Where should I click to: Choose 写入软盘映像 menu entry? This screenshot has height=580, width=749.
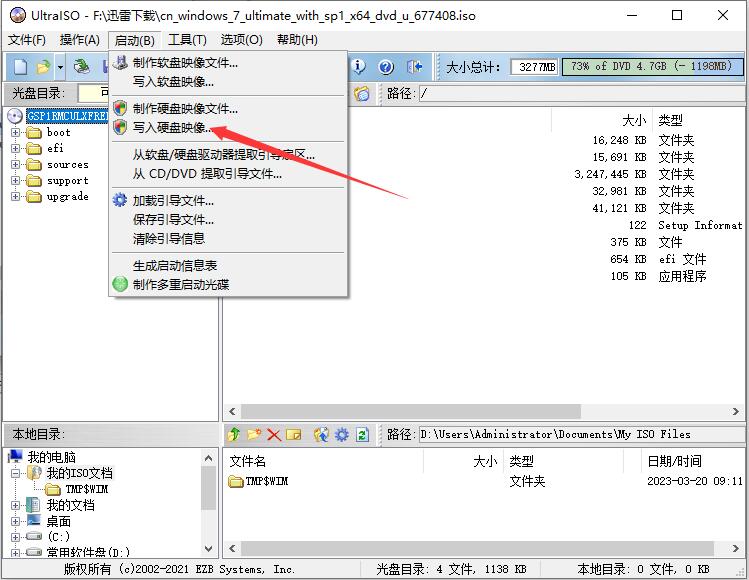[x=228, y=82]
